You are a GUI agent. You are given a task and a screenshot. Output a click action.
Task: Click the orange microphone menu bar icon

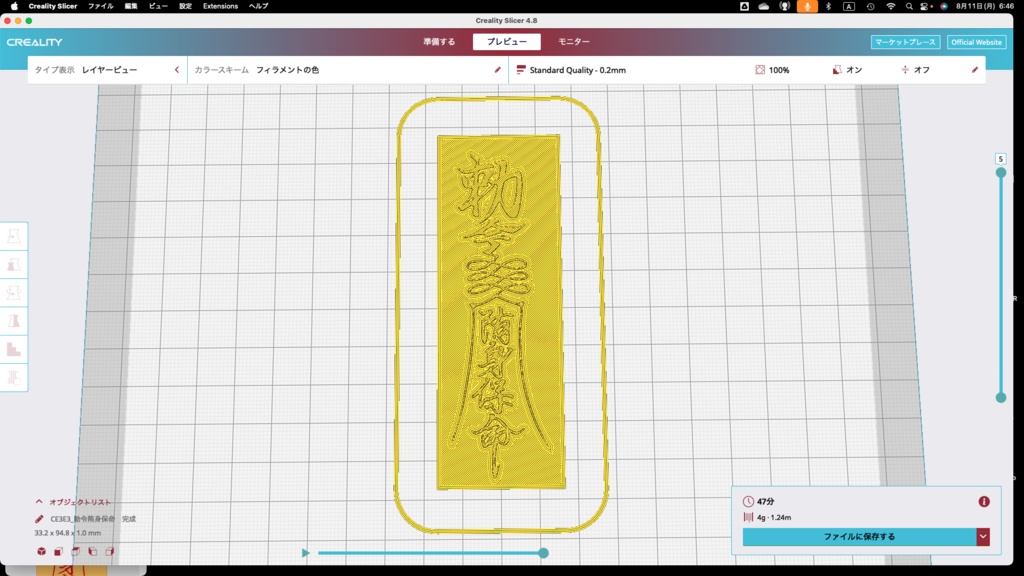point(807,6)
